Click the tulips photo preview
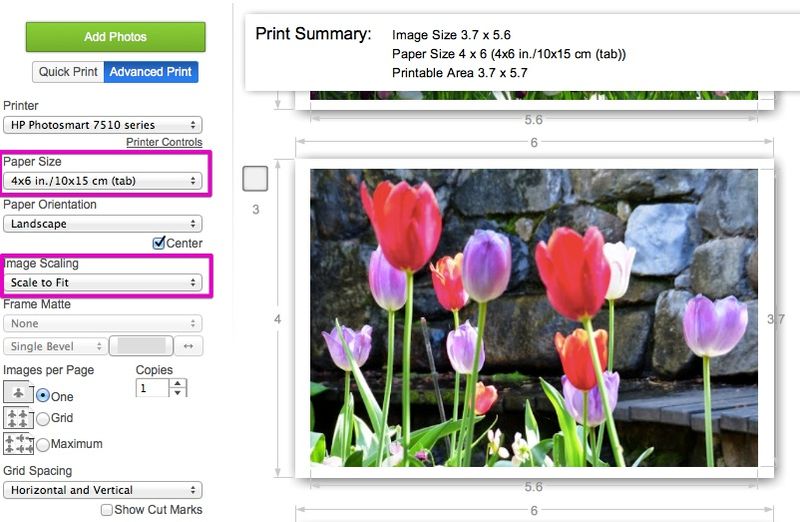 click(534, 318)
